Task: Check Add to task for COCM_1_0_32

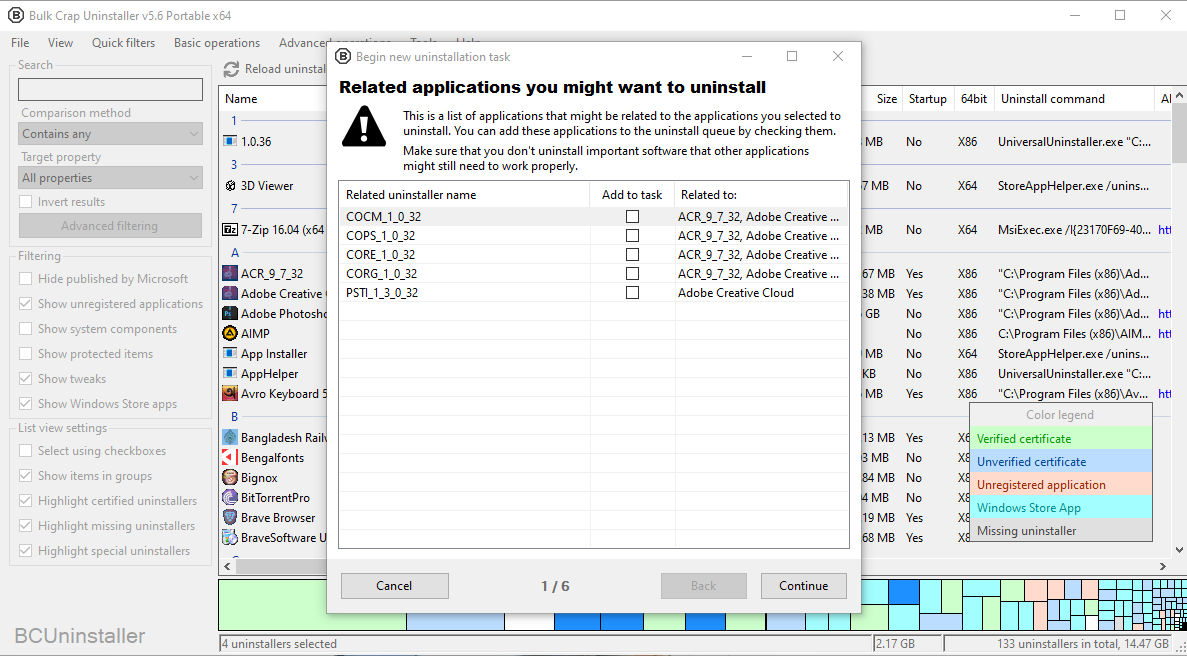Action: (632, 216)
